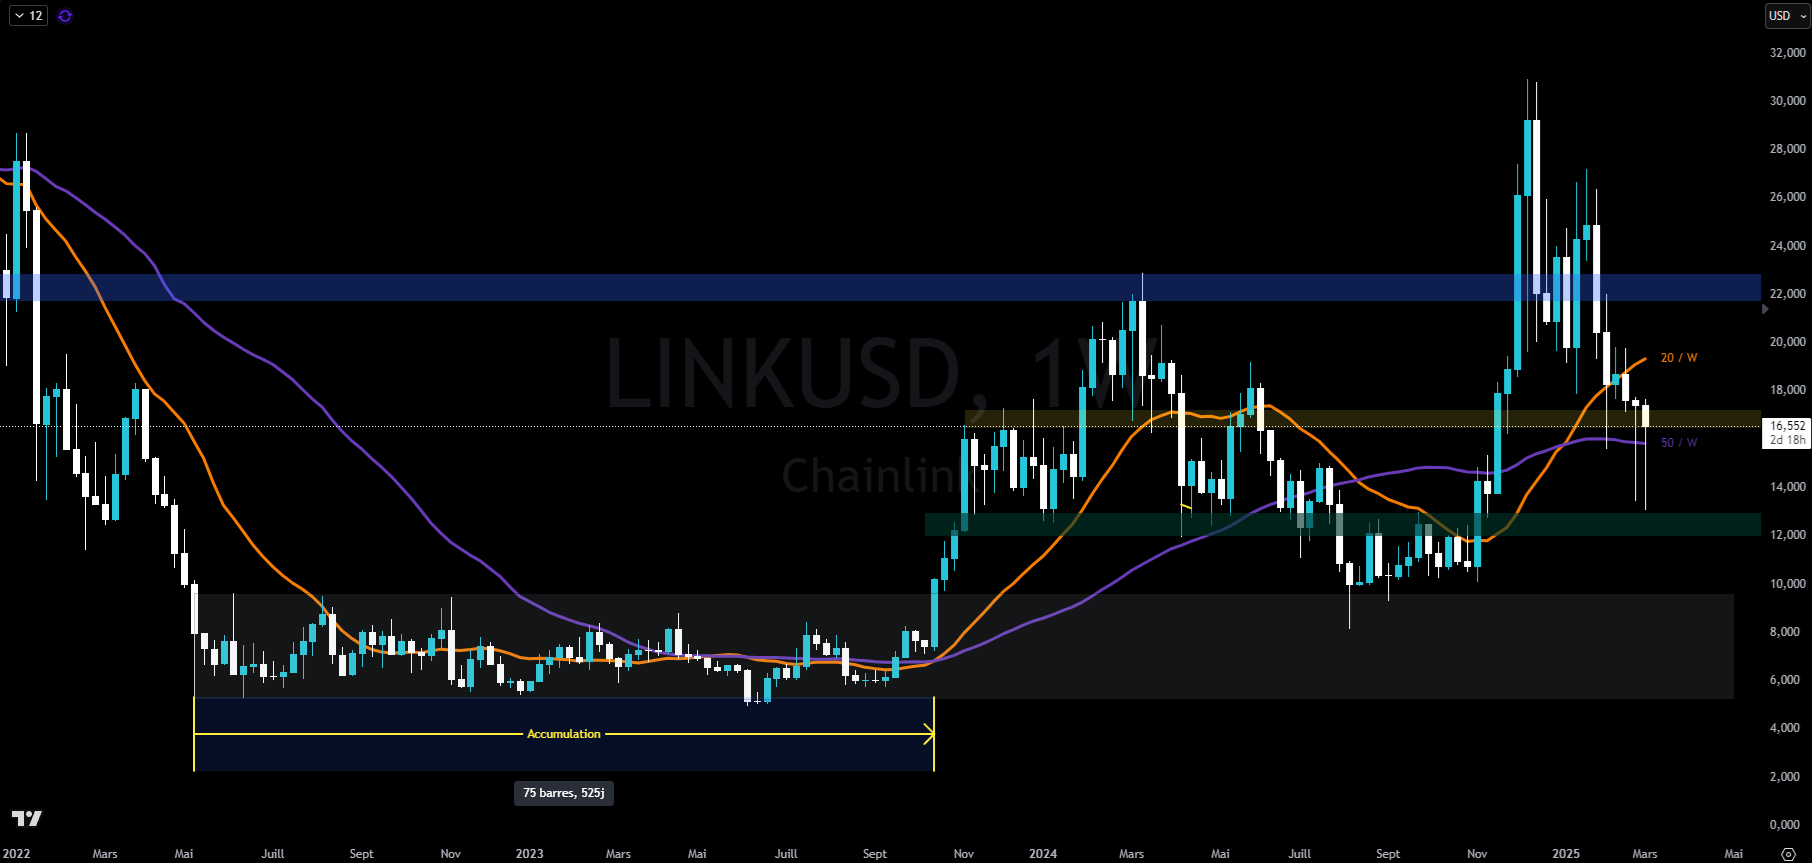Click the 2025 label on time axis

1566,854
